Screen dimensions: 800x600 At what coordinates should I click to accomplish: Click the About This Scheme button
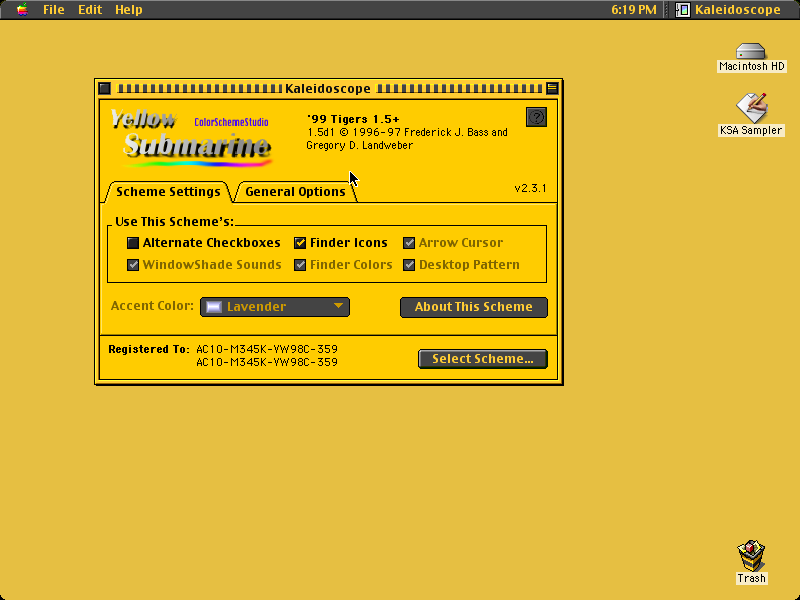[473, 307]
